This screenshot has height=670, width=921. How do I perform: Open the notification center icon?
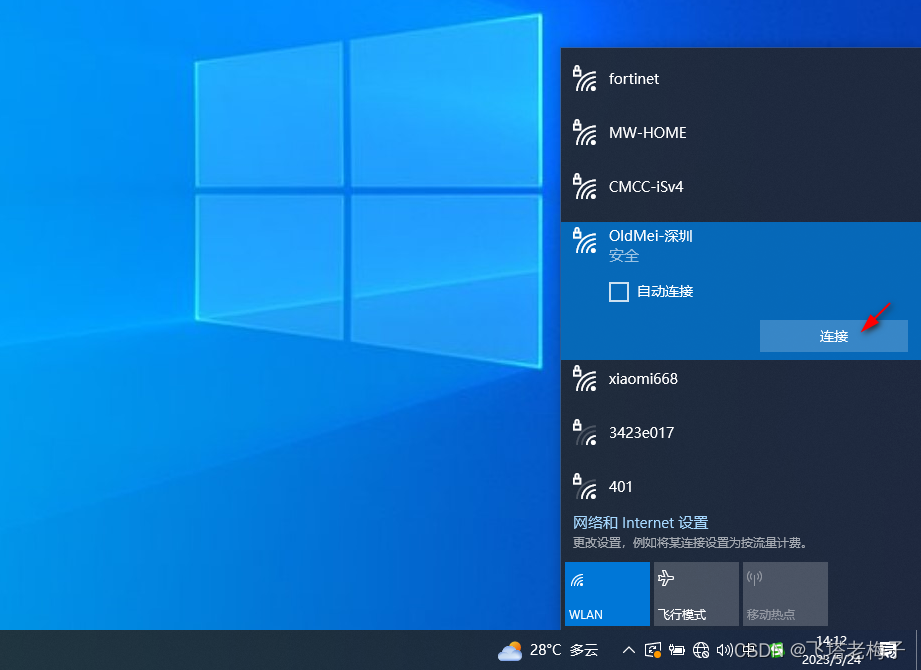pos(889,650)
